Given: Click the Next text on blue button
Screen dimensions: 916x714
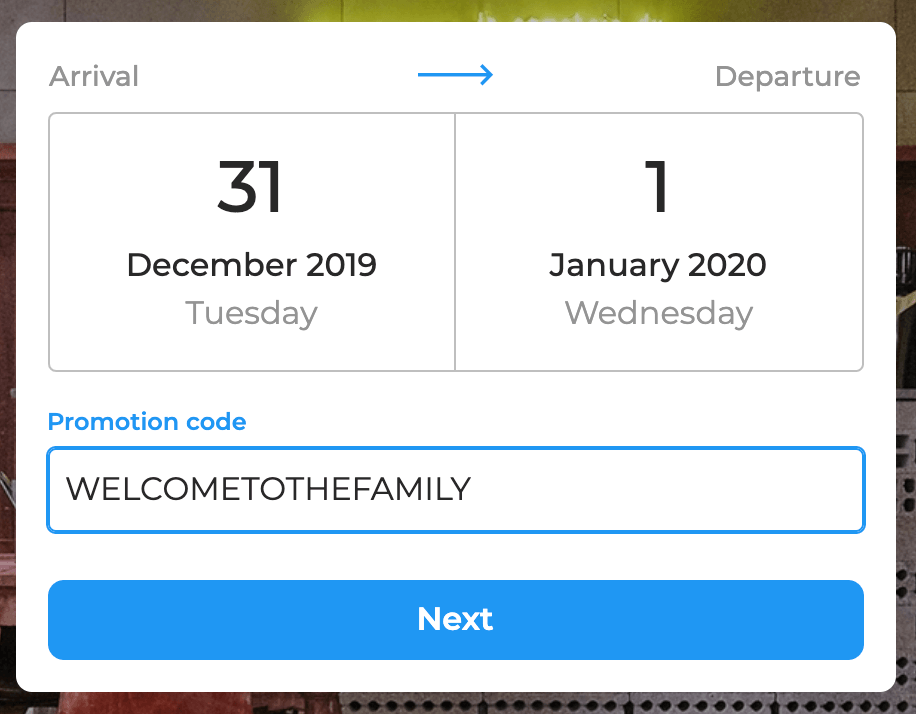Looking at the screenshot, I should tap(455, 619).
